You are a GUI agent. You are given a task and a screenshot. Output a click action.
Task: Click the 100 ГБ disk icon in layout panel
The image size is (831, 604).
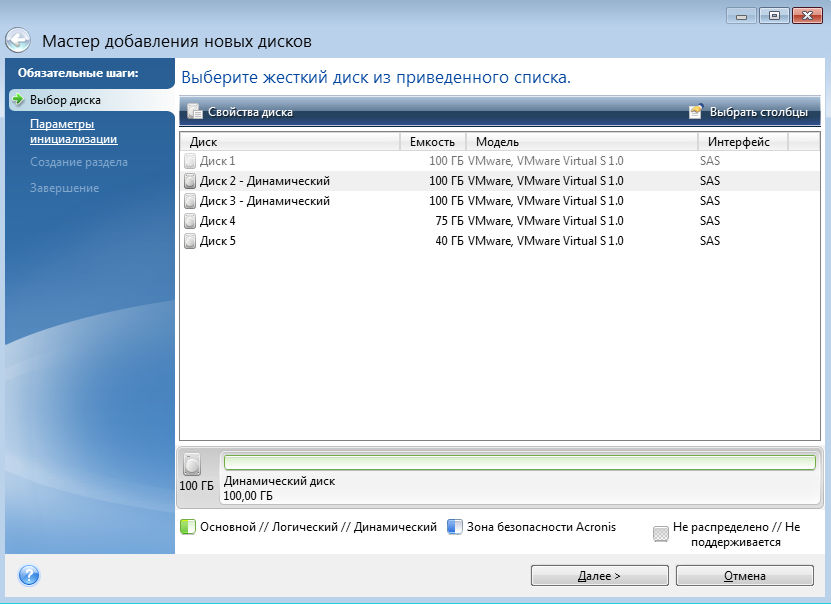192,464
